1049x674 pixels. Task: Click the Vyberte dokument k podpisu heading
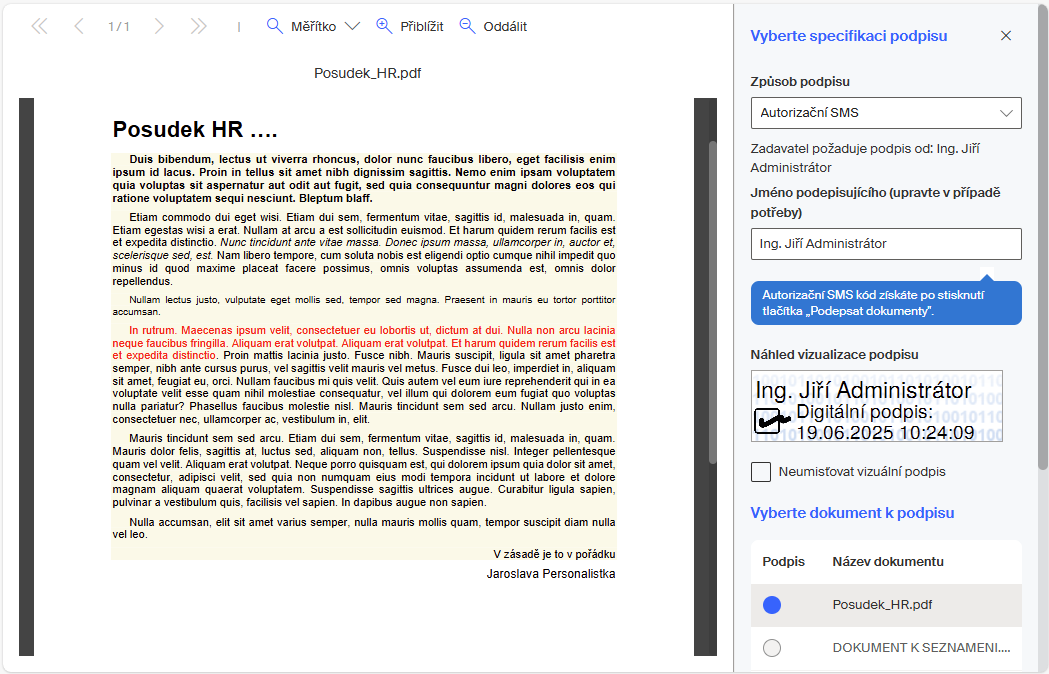coord(852,513)
